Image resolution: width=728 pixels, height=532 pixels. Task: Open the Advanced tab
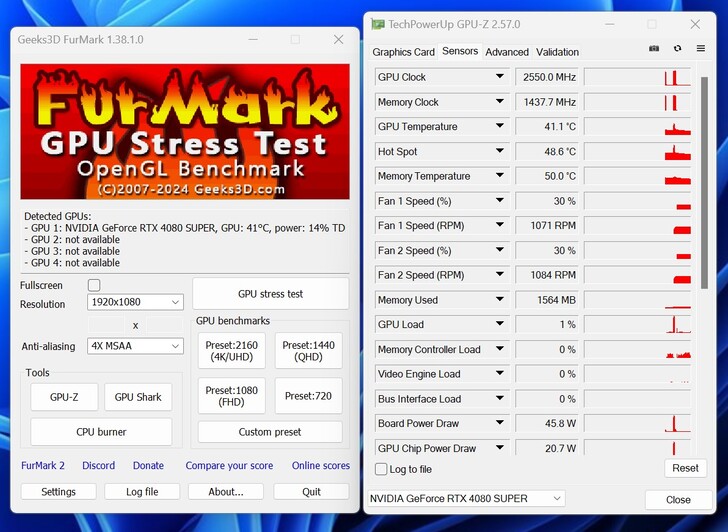(x=507, y=52)
